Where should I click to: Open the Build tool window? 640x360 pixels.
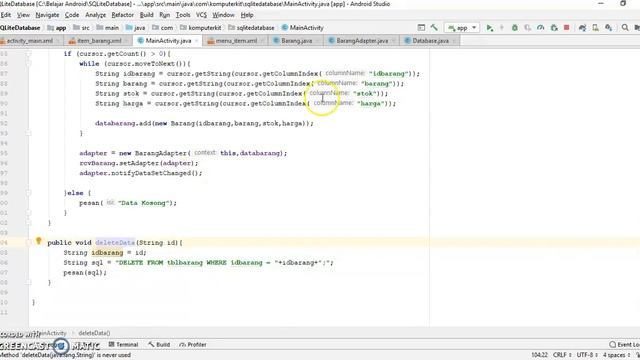pos(159,344)
